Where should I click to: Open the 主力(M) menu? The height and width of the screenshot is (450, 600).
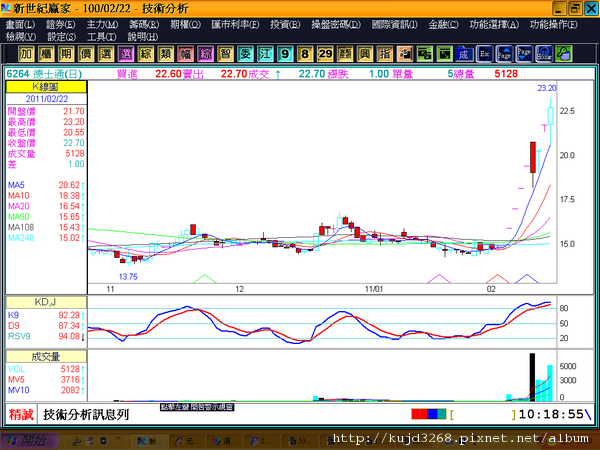coord(102,24)
